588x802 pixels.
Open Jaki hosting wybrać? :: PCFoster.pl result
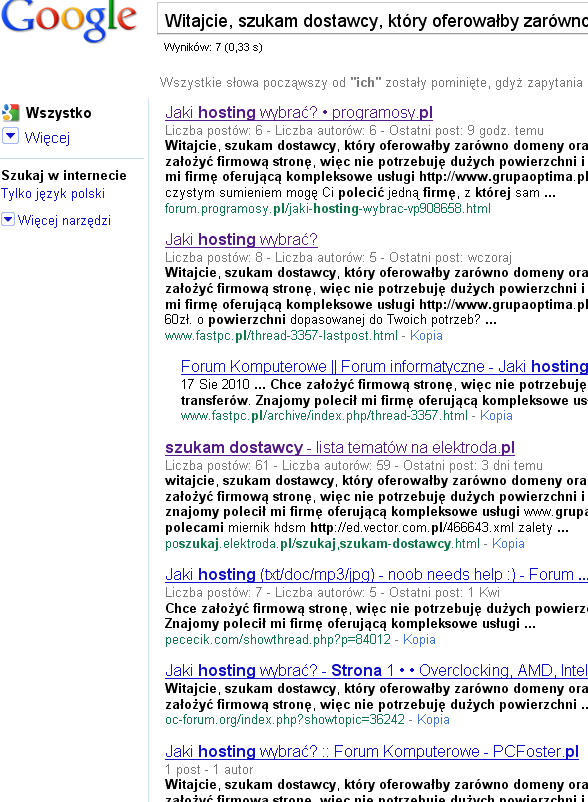tap(372, 751)
